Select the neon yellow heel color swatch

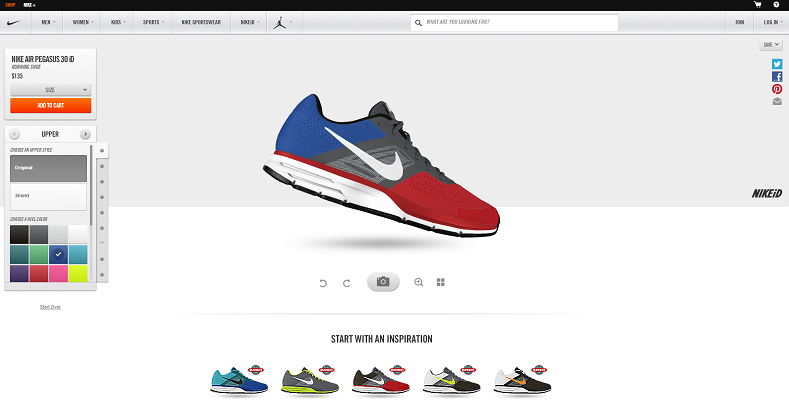[78, 273]
